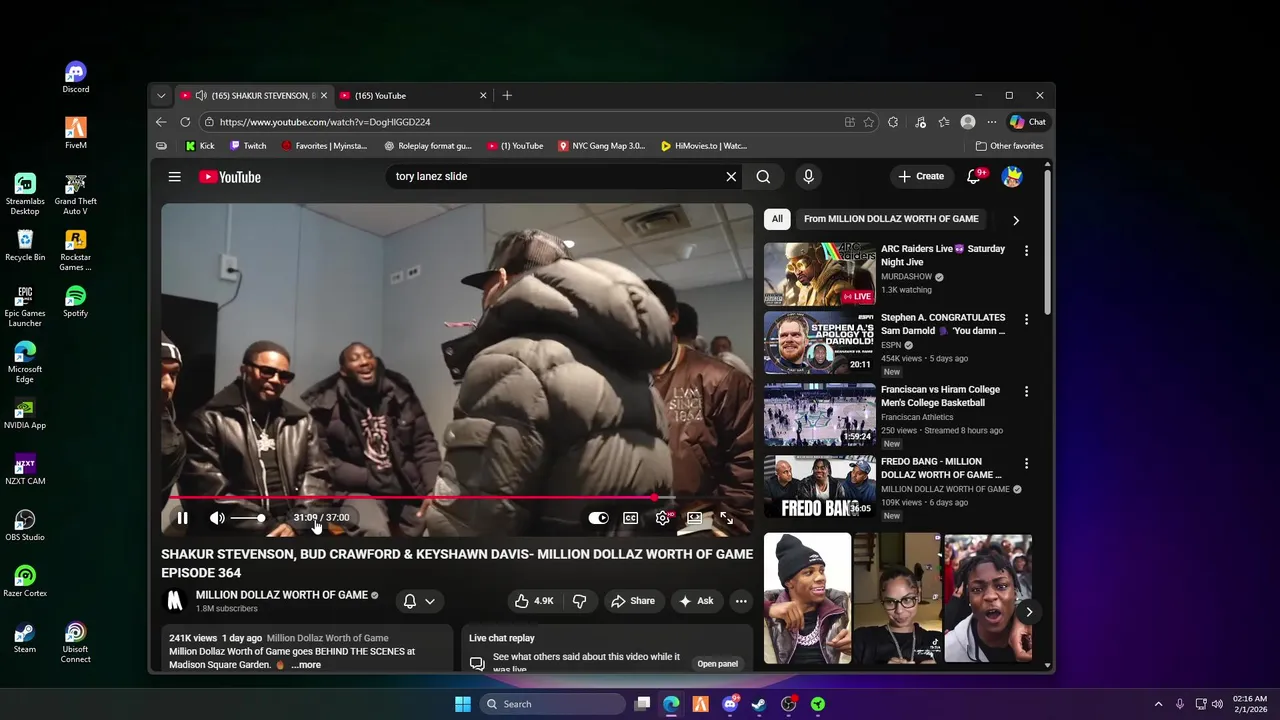Go to YouTube home via logo
This screenshot has width=1280, height=720.
230,177
